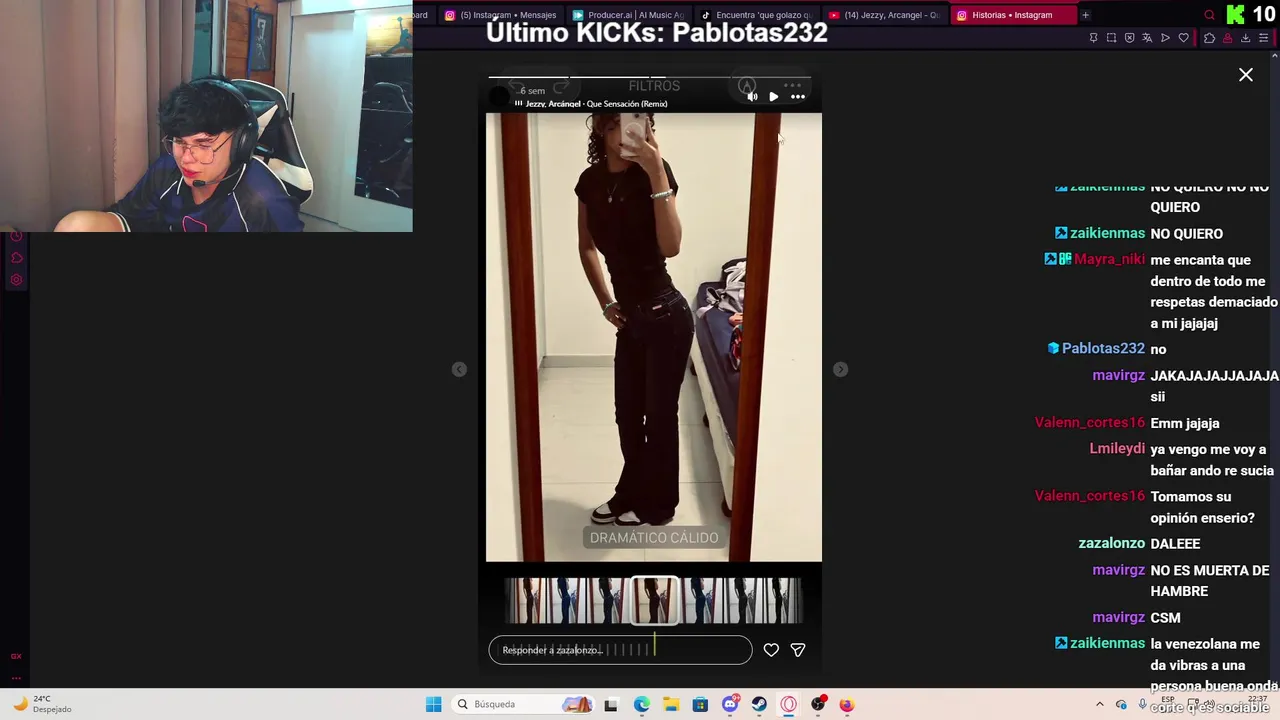
Task: Select the 'Historias • Instagram' tab
Action: 1012,15
